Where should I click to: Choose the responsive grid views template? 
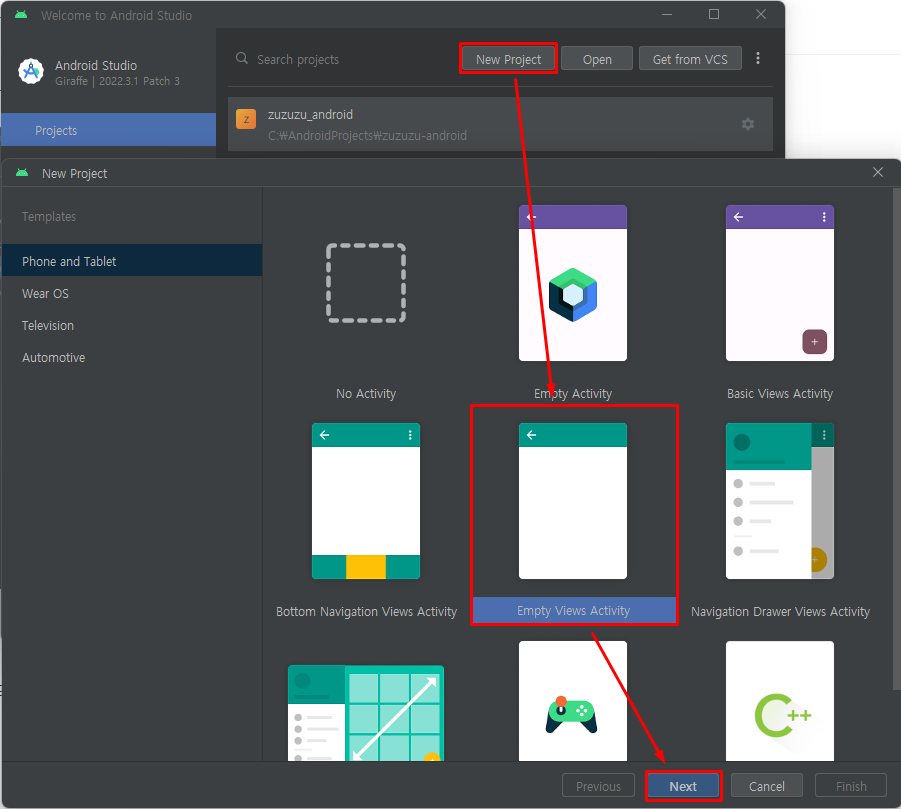366,713
